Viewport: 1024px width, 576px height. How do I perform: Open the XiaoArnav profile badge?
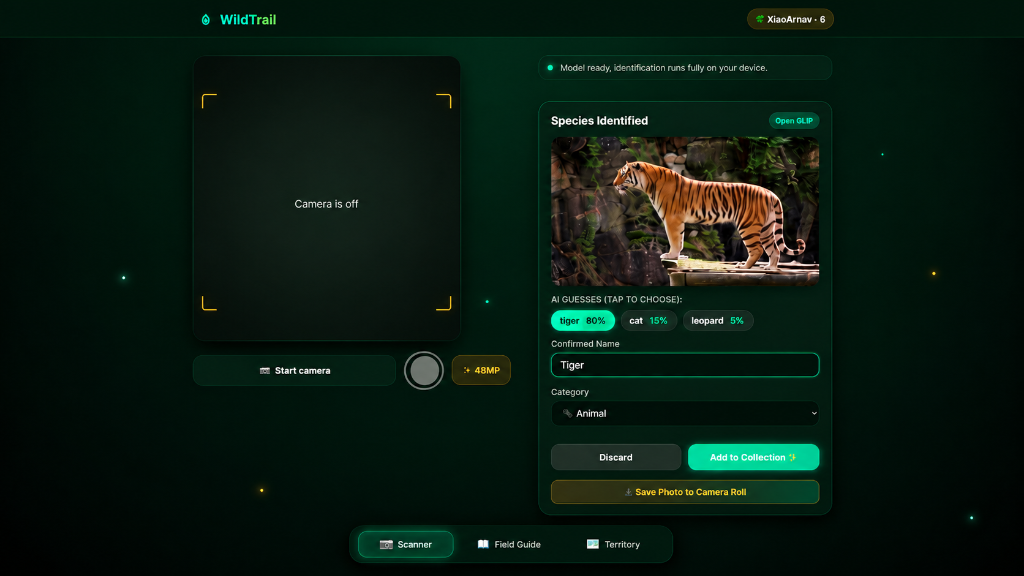pos(790,20)
